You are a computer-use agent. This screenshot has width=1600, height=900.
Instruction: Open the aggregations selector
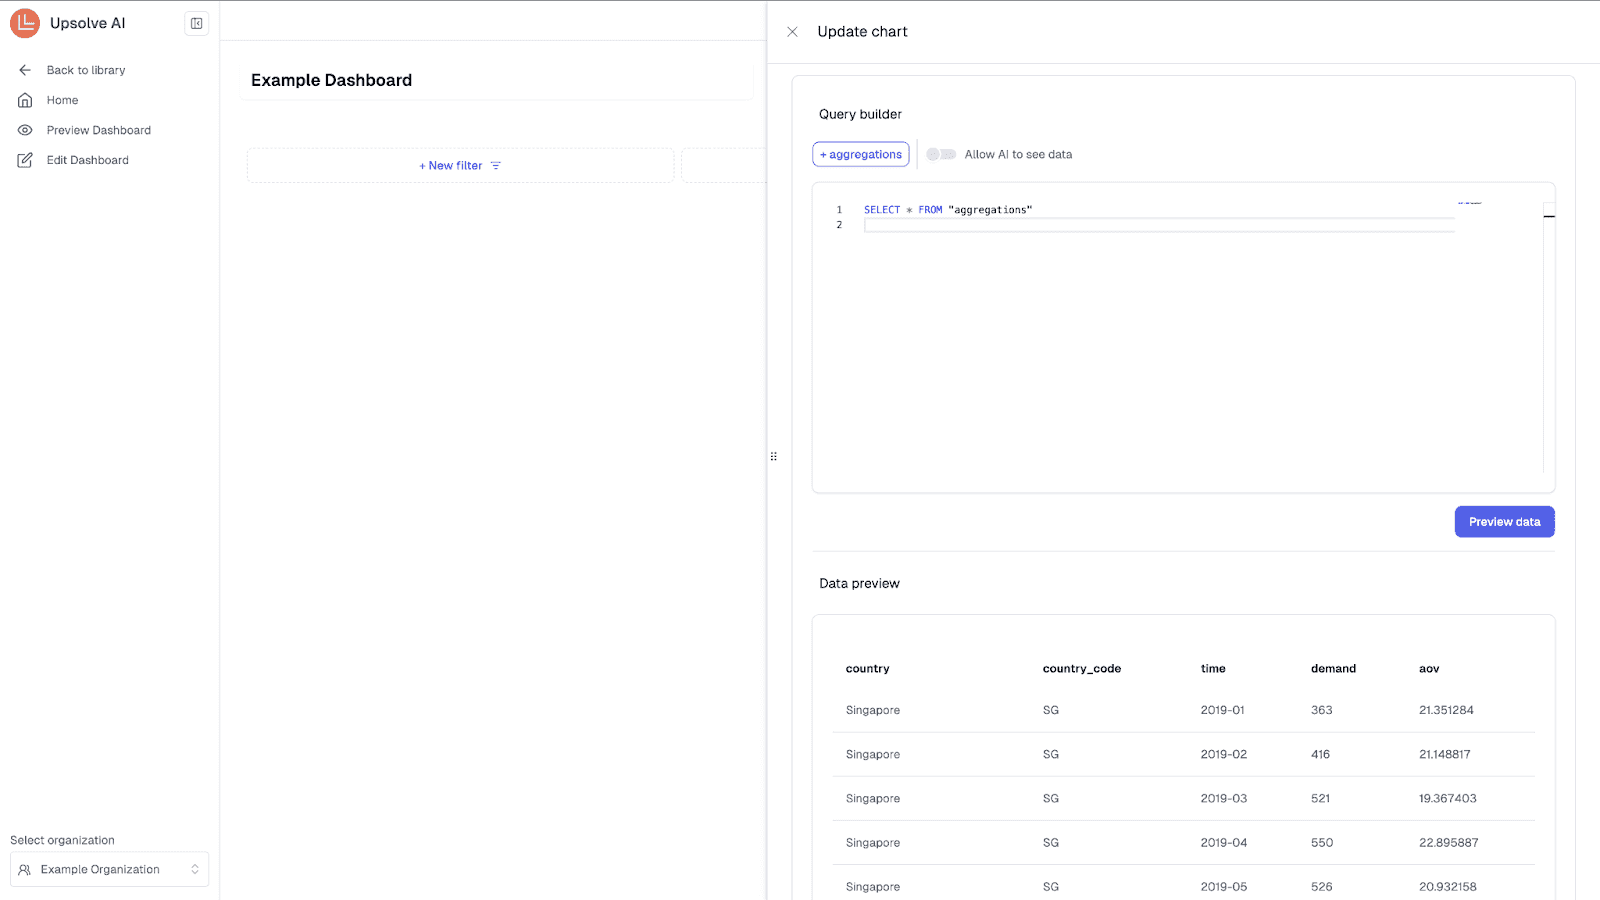(860, 154)
